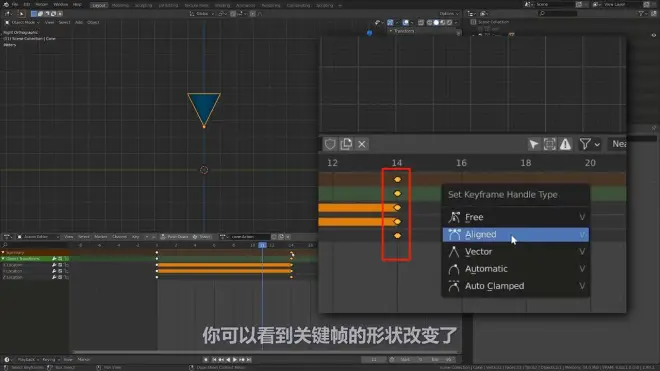Switch to Animation workspace tab

tap(245, 5)
